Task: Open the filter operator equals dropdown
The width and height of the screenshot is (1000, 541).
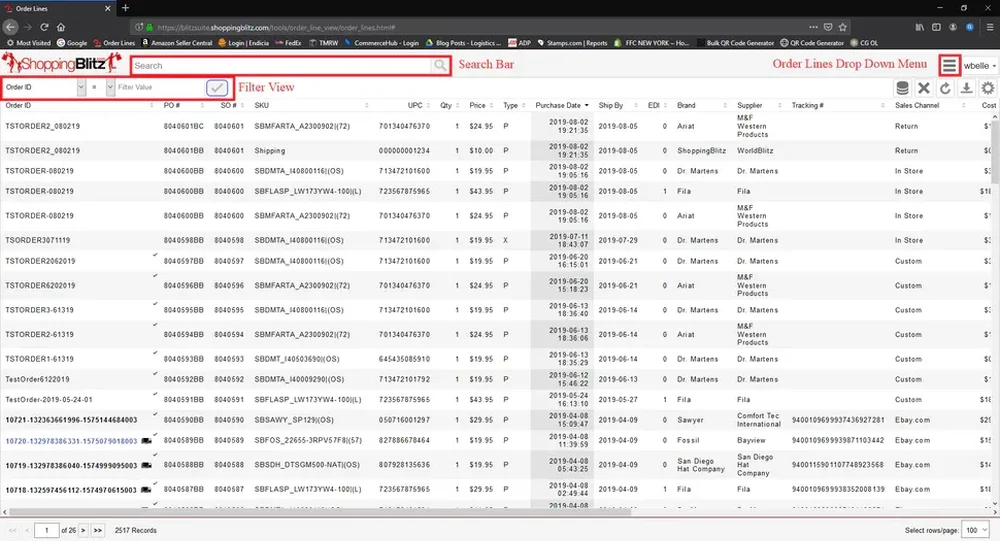Action: (x=110, y=87)
